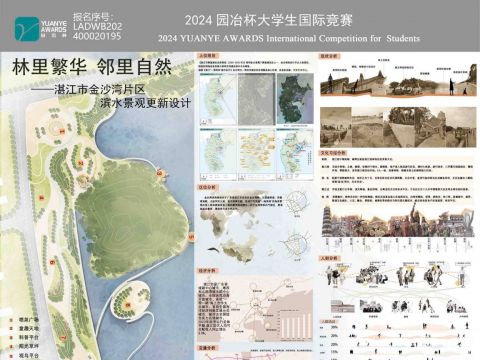Click the 喷泉广场 legend entry
The image size is (480, 360).
point(29,320)
